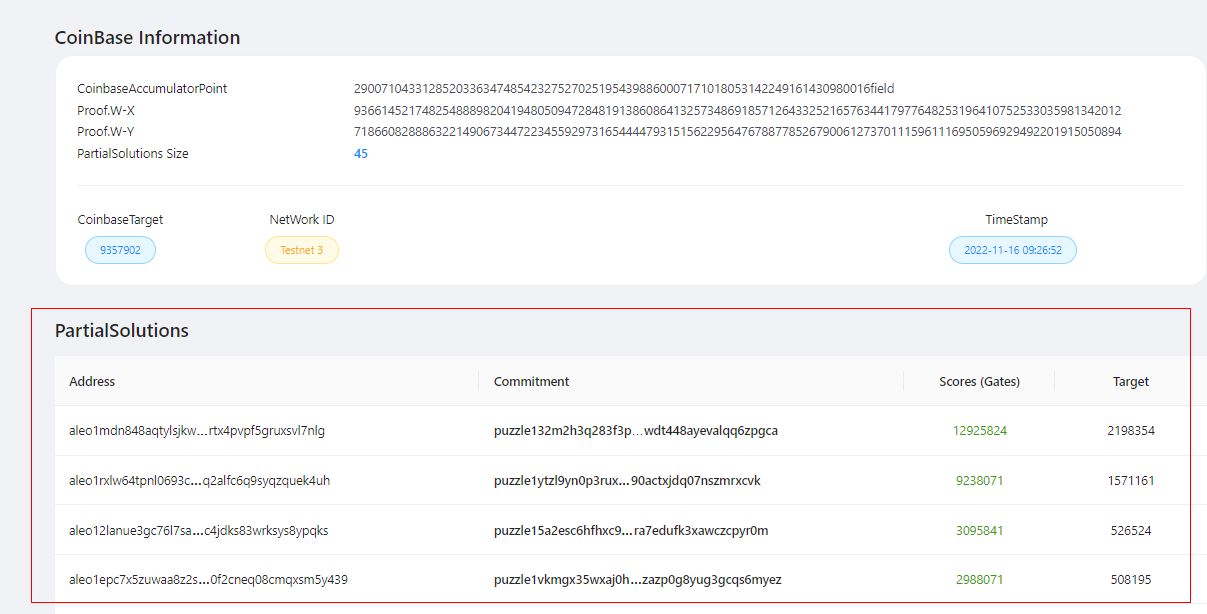Click the NetWork ID label
The height and width of the screenshot is (614, 1207).
point(302,219)
